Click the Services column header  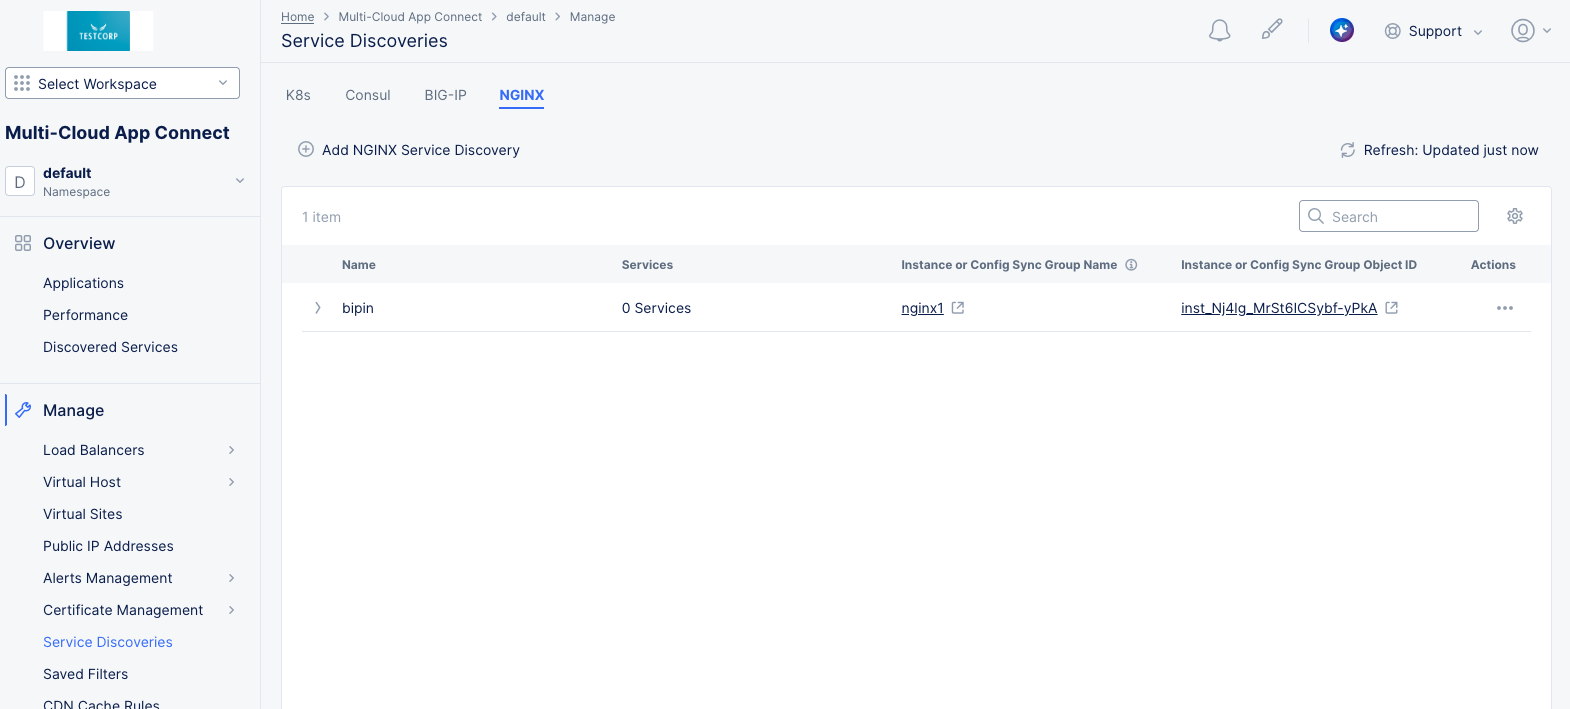pos(647,265)
